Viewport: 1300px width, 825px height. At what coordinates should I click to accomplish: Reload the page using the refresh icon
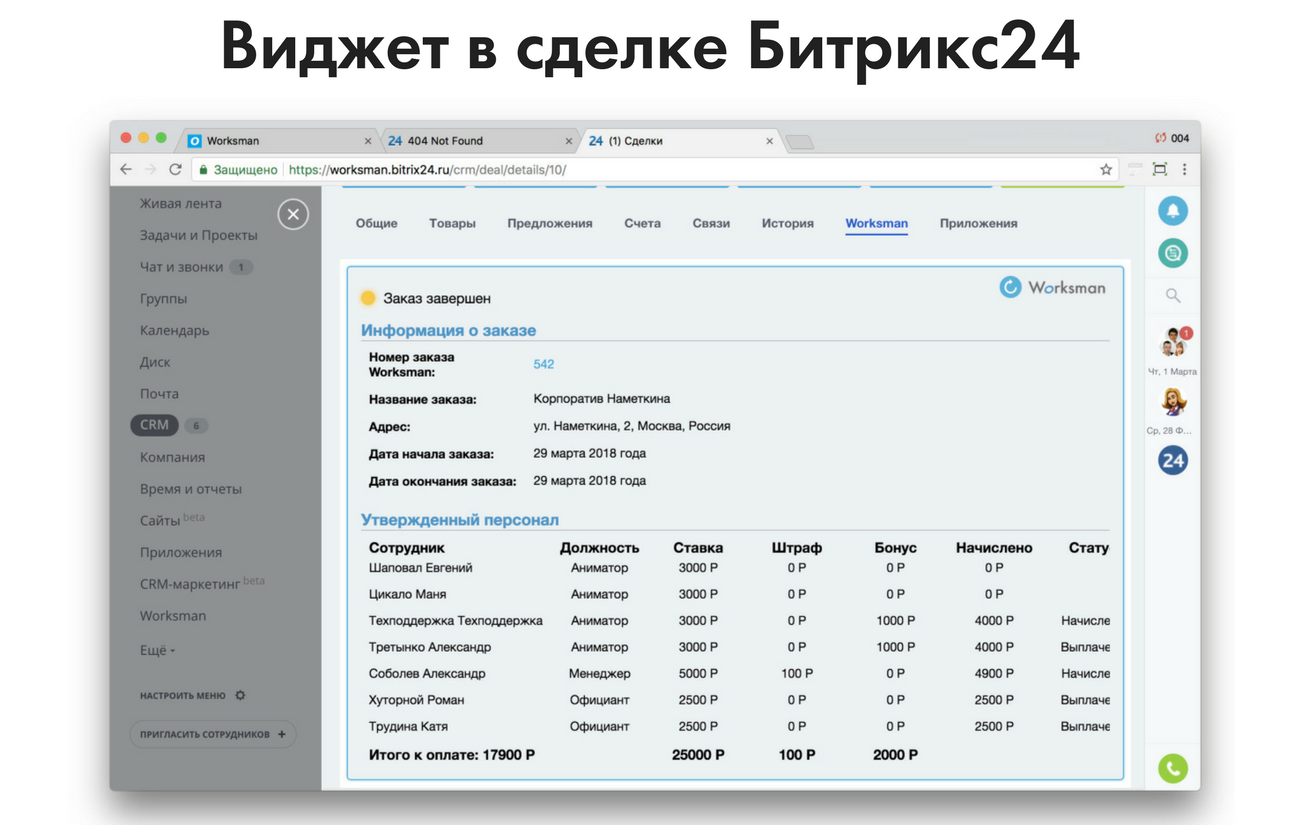point(176,170)
